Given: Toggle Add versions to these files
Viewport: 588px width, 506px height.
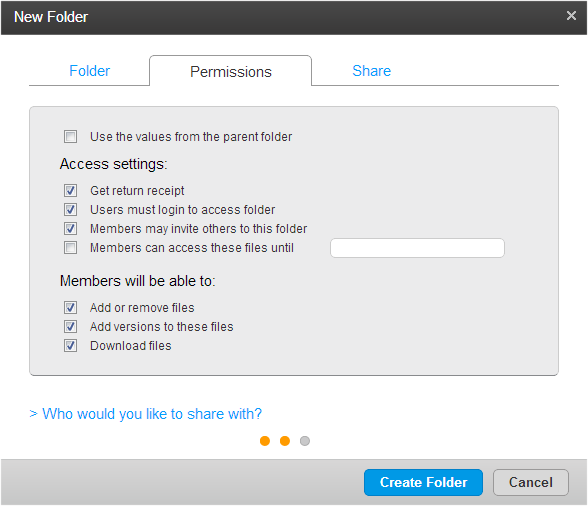Looking at the screenshot, I should pyautogui.click(x=70, y=326).
